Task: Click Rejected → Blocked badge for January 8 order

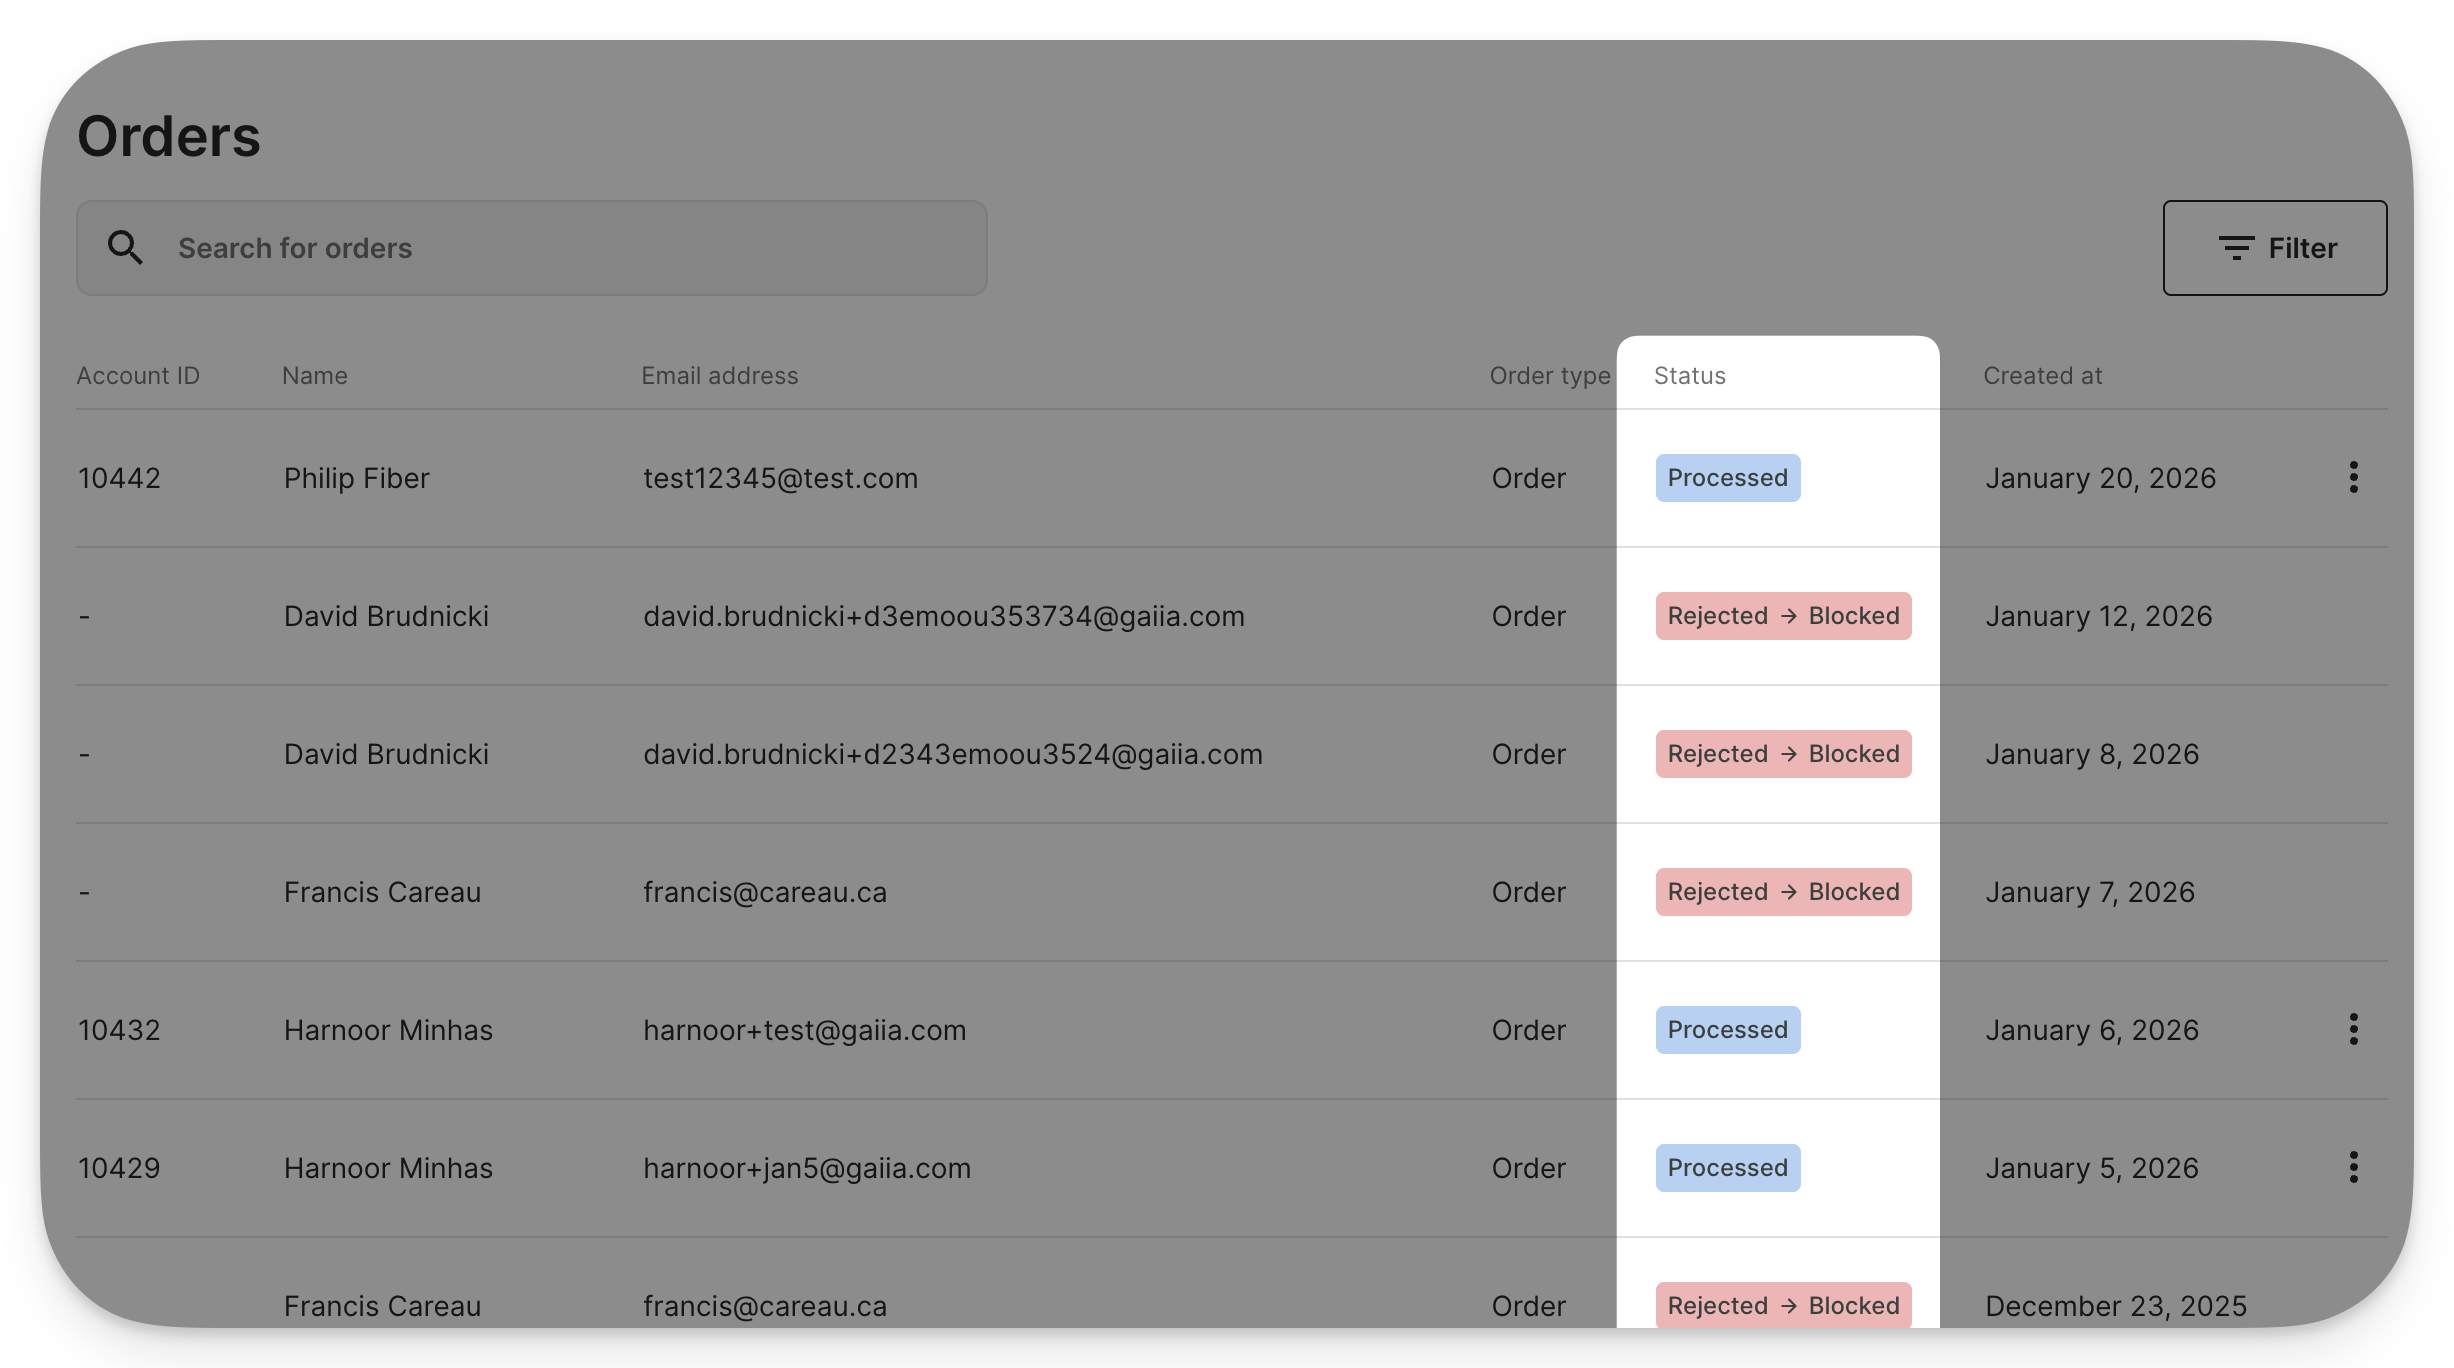Action: coord(1783,754)
